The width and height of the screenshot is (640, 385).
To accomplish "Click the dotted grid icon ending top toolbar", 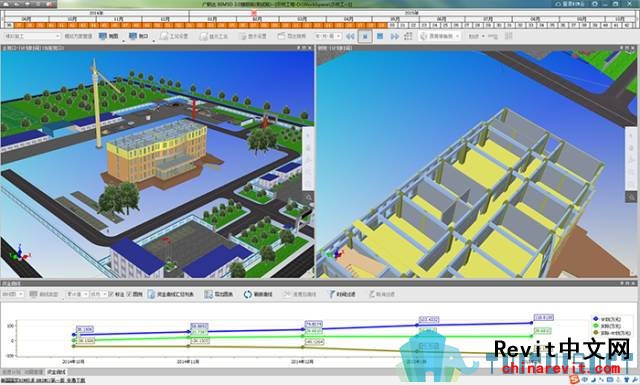I will [509, 36].
